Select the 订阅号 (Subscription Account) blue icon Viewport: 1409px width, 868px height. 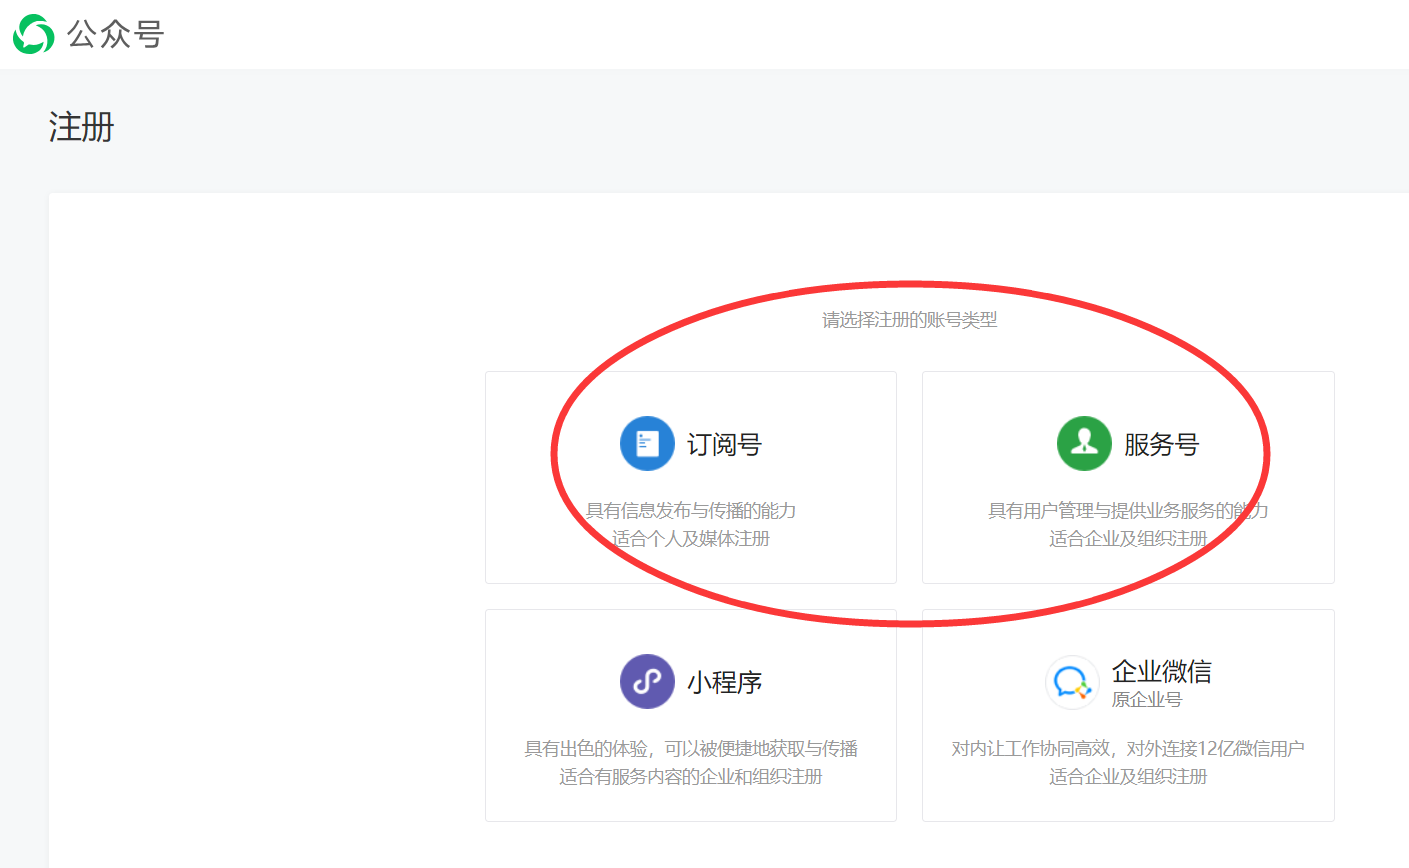(647, 443)
